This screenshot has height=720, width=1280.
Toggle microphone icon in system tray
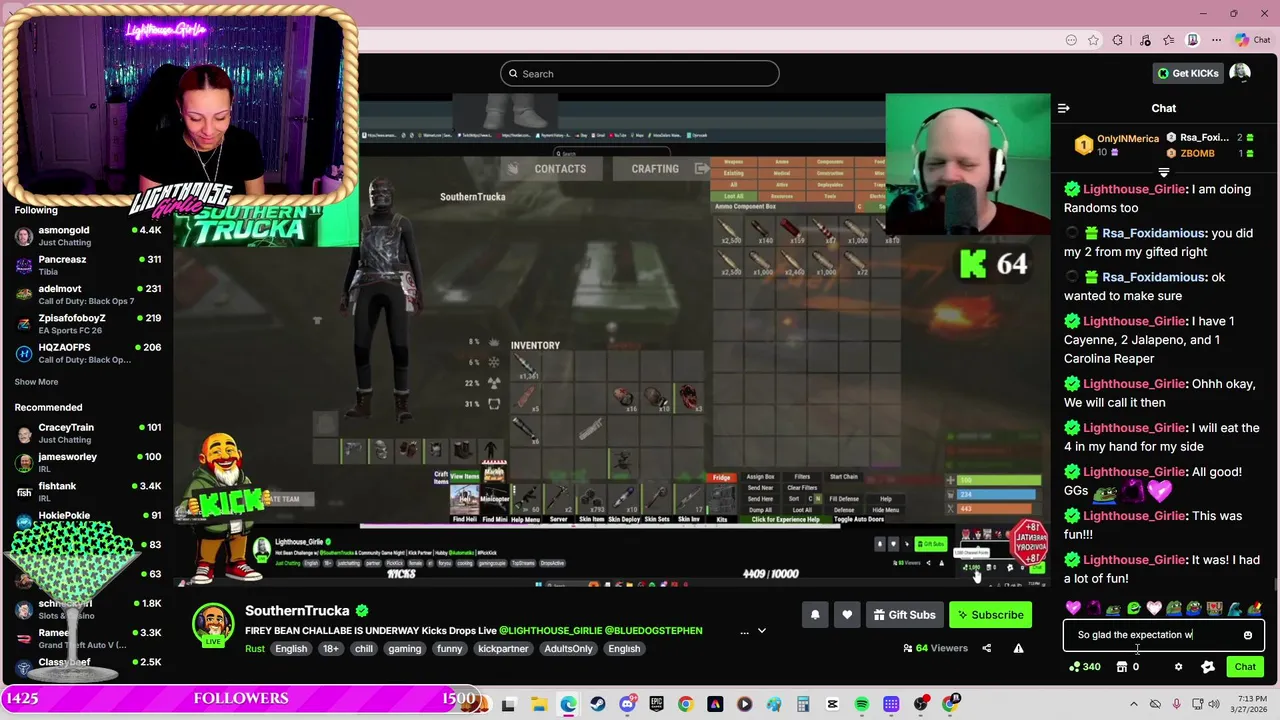pyautogui.click(x=1176, y=704)
